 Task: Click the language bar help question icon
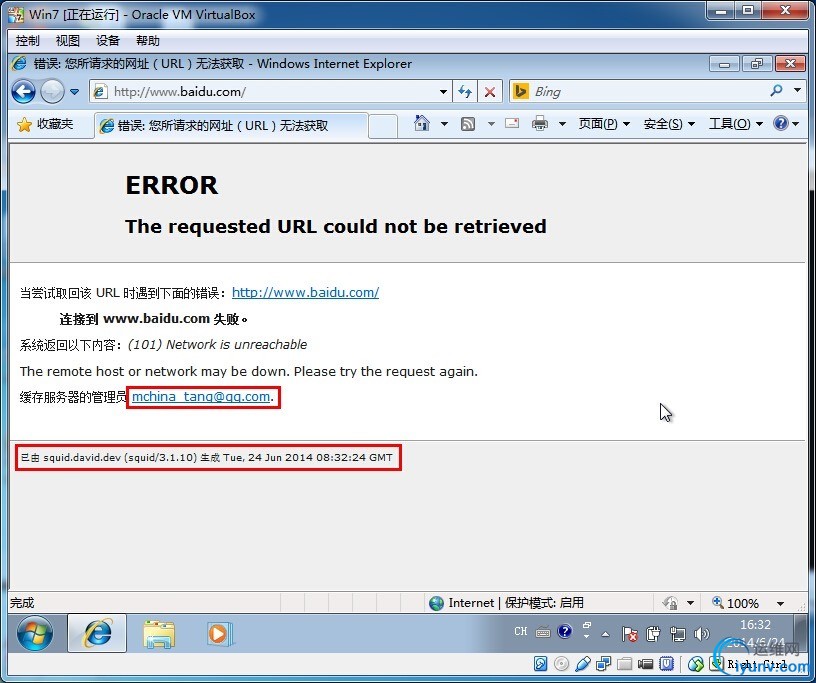click(x=565, y=631)
